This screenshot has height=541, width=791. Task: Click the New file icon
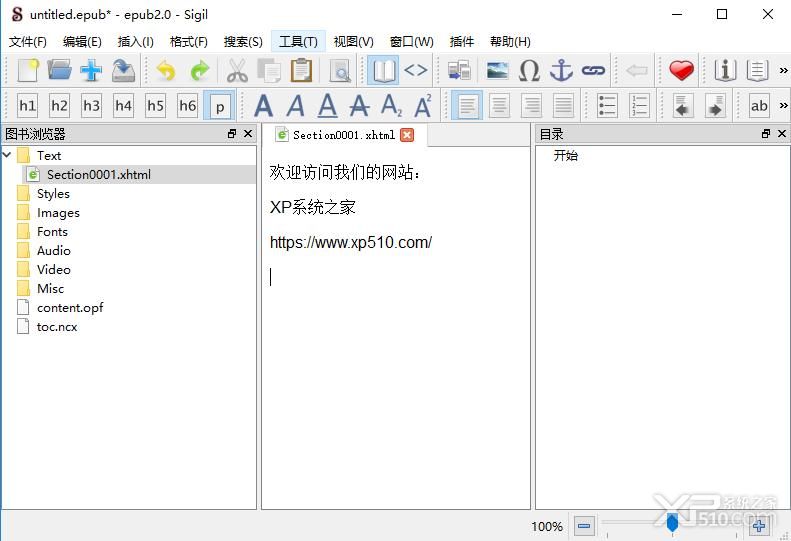(28, 70)
